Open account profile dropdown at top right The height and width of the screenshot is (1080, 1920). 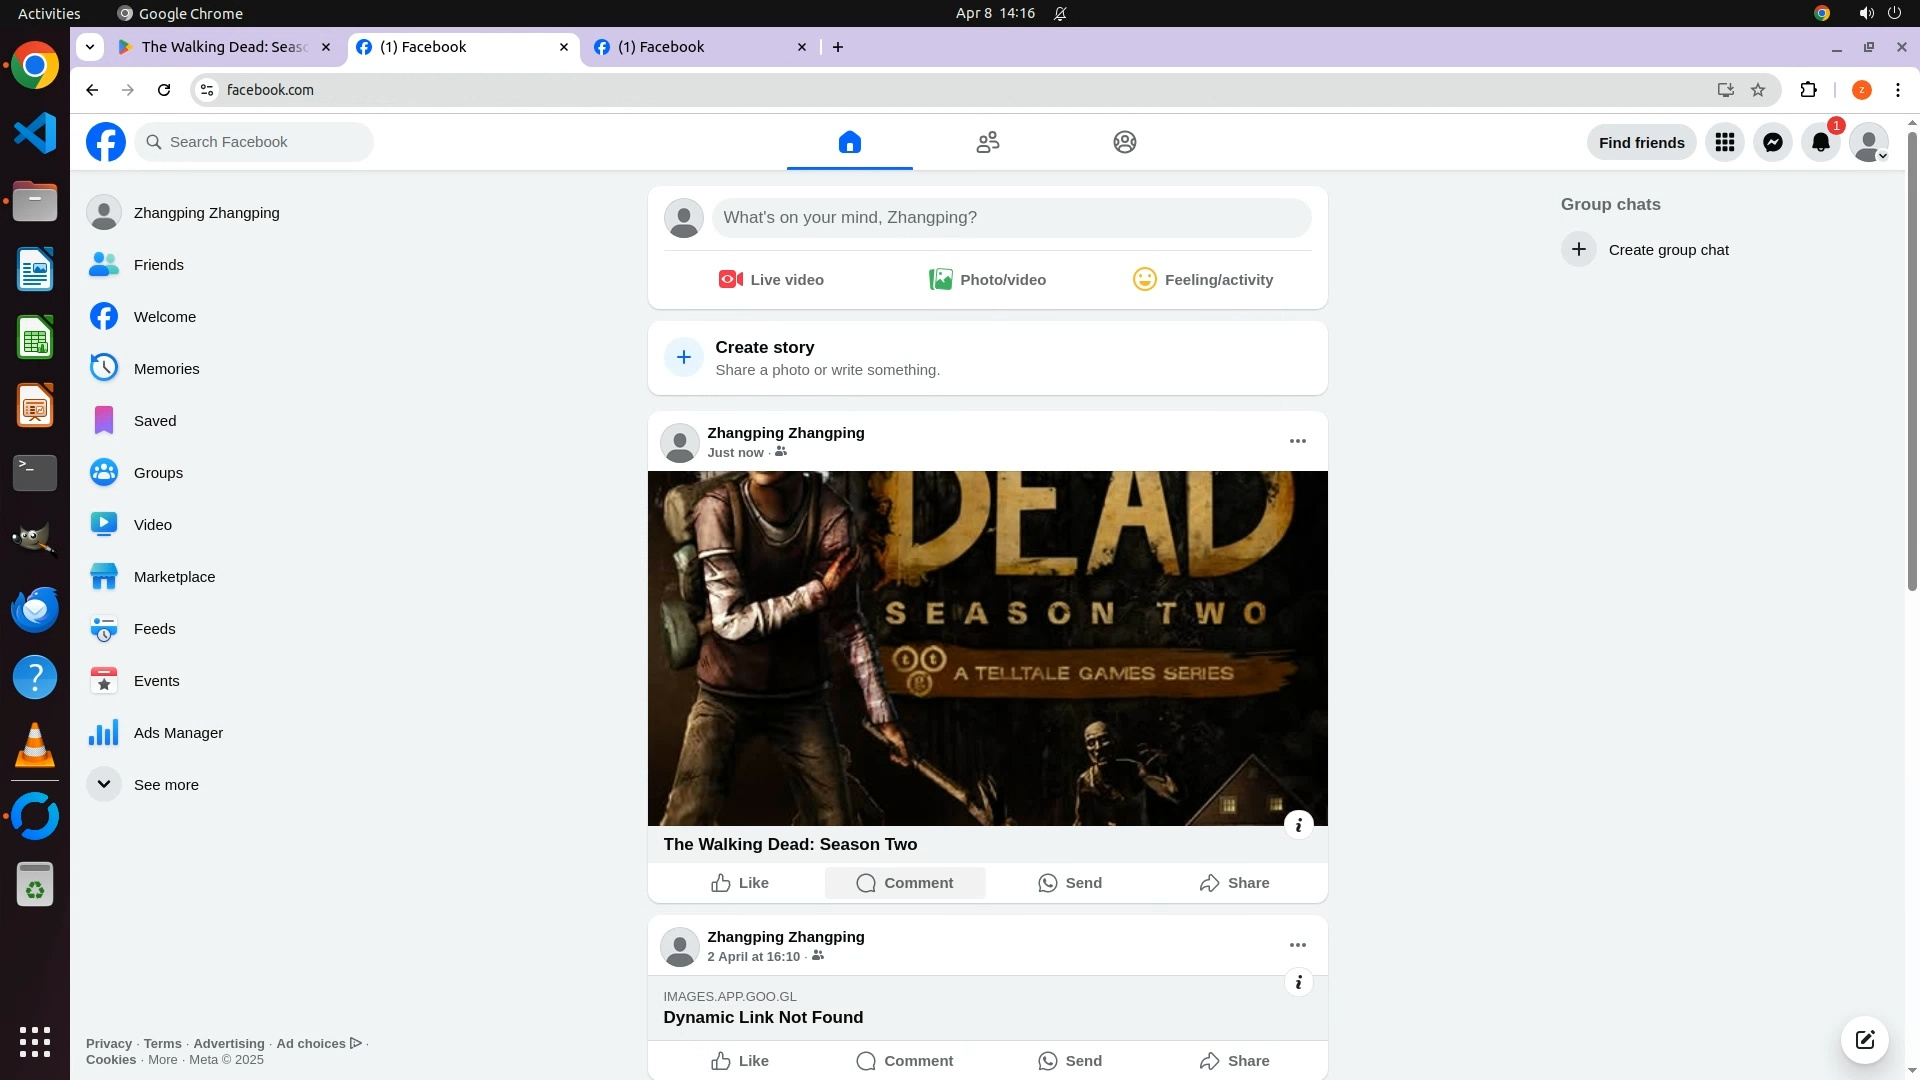pyautogui.click(x=1868, y=142)
